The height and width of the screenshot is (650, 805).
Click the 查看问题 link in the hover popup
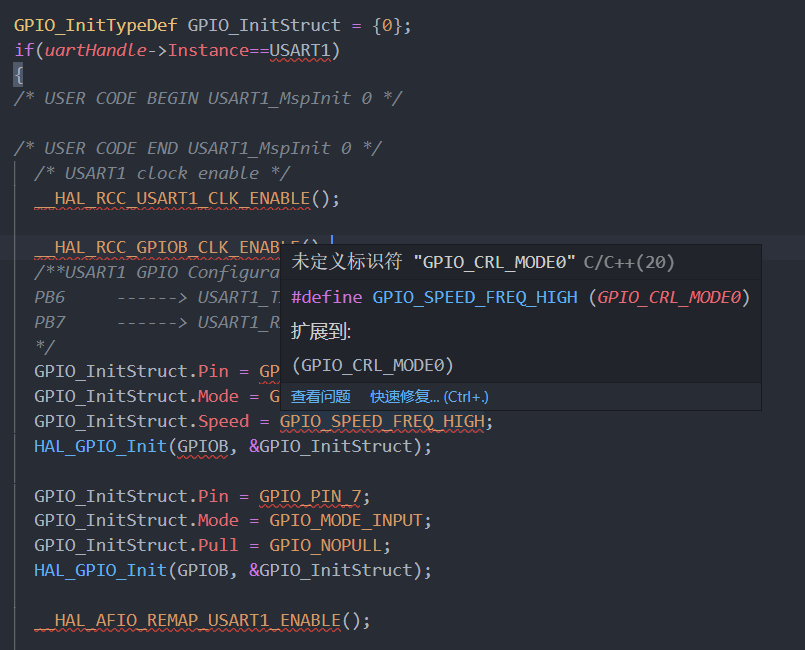(x=320, y=396)
